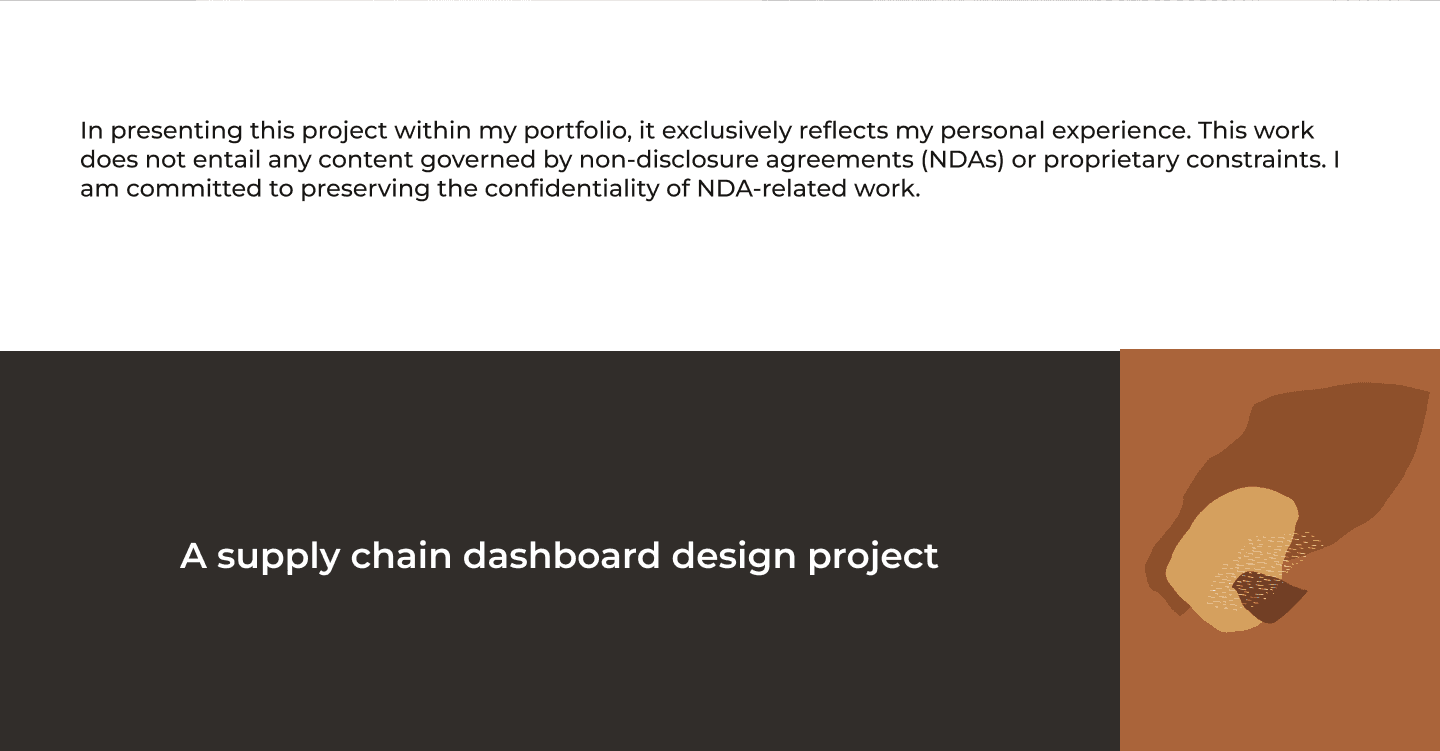This screenshot has height=751, width=1440.
Task: Click the supply chain dashboard project heading
Action: 559,556
